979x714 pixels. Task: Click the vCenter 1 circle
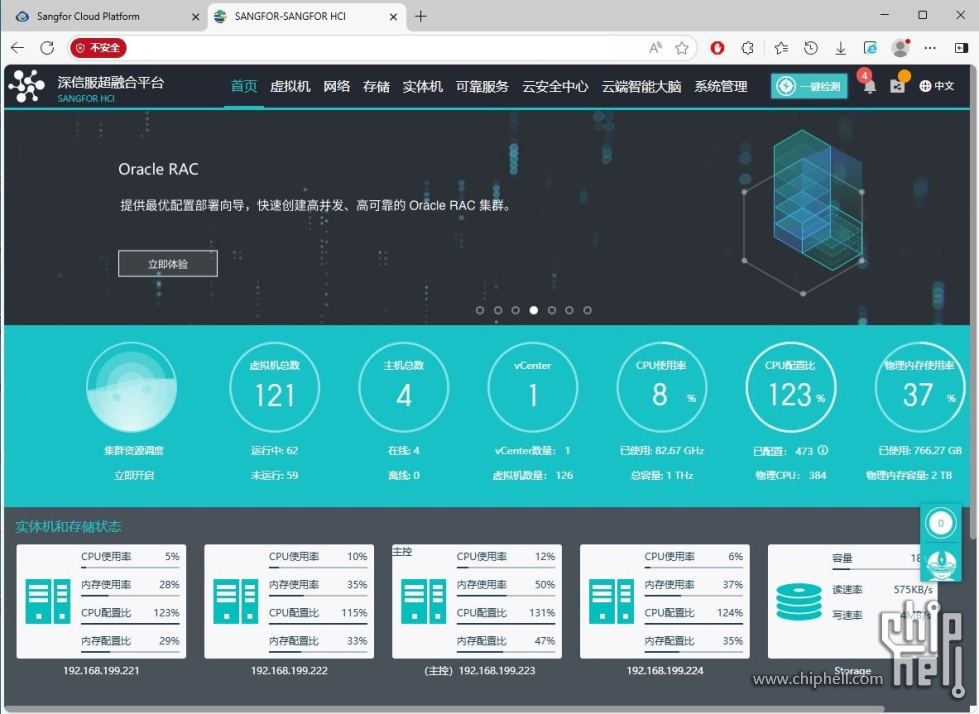533,388
